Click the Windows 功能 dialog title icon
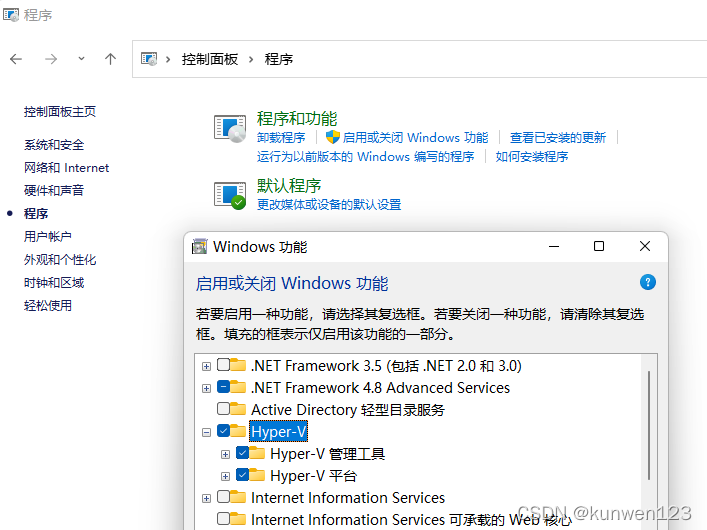This screenshot has width=707, height=530. (199, 246)
